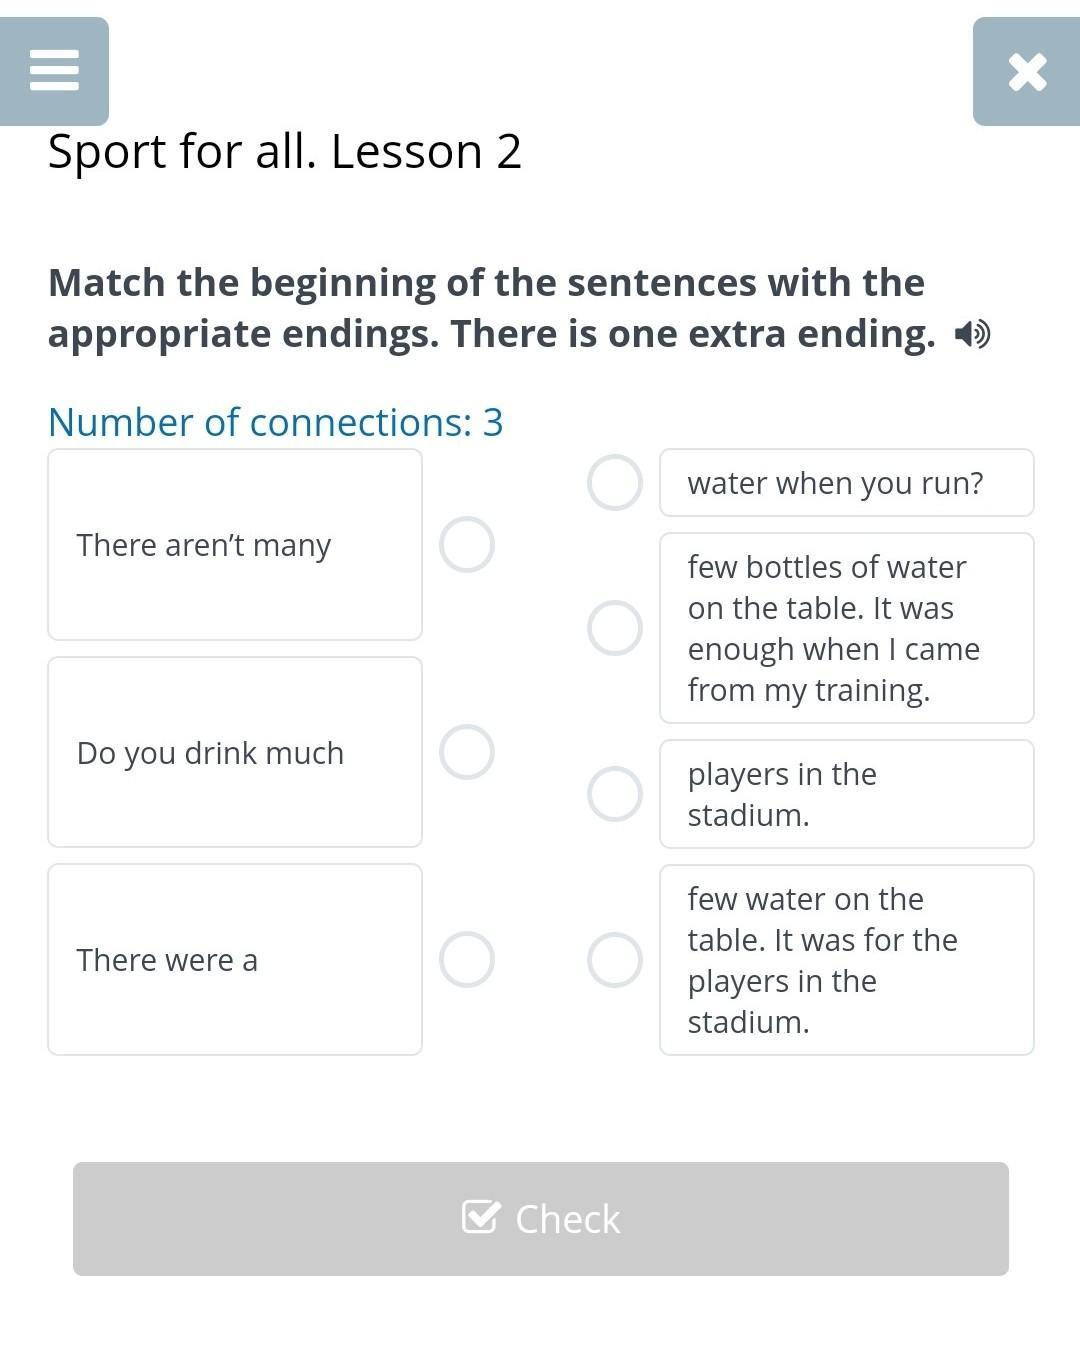Click the 'few water on the table' ending box

[846, 960]
